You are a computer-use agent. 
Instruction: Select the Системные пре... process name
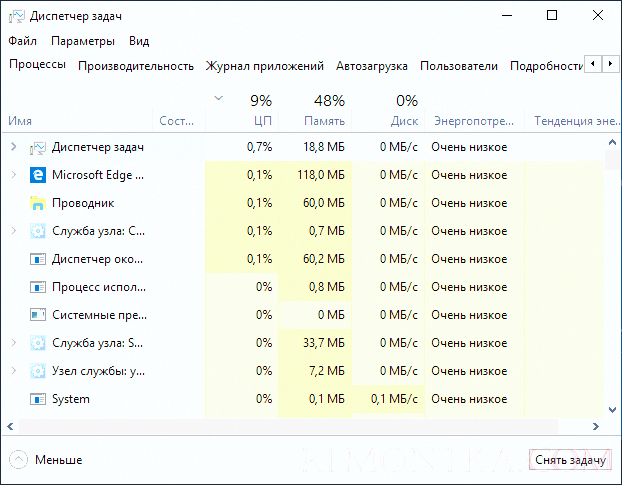click(100, 315)
